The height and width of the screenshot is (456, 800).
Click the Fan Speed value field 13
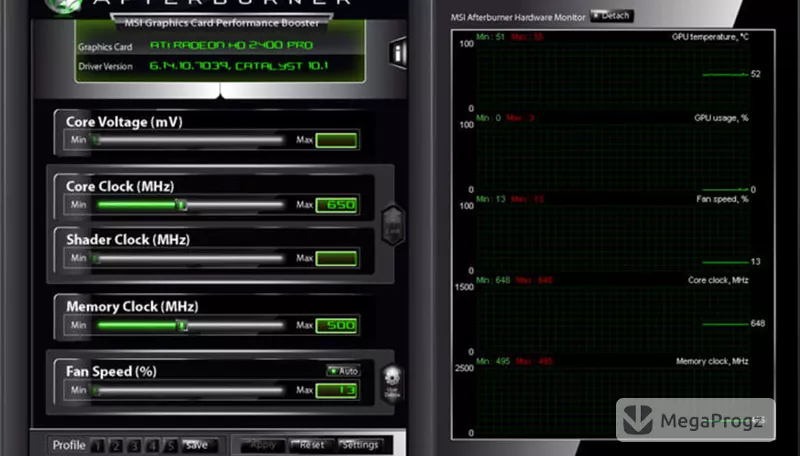tap(337, 391)
